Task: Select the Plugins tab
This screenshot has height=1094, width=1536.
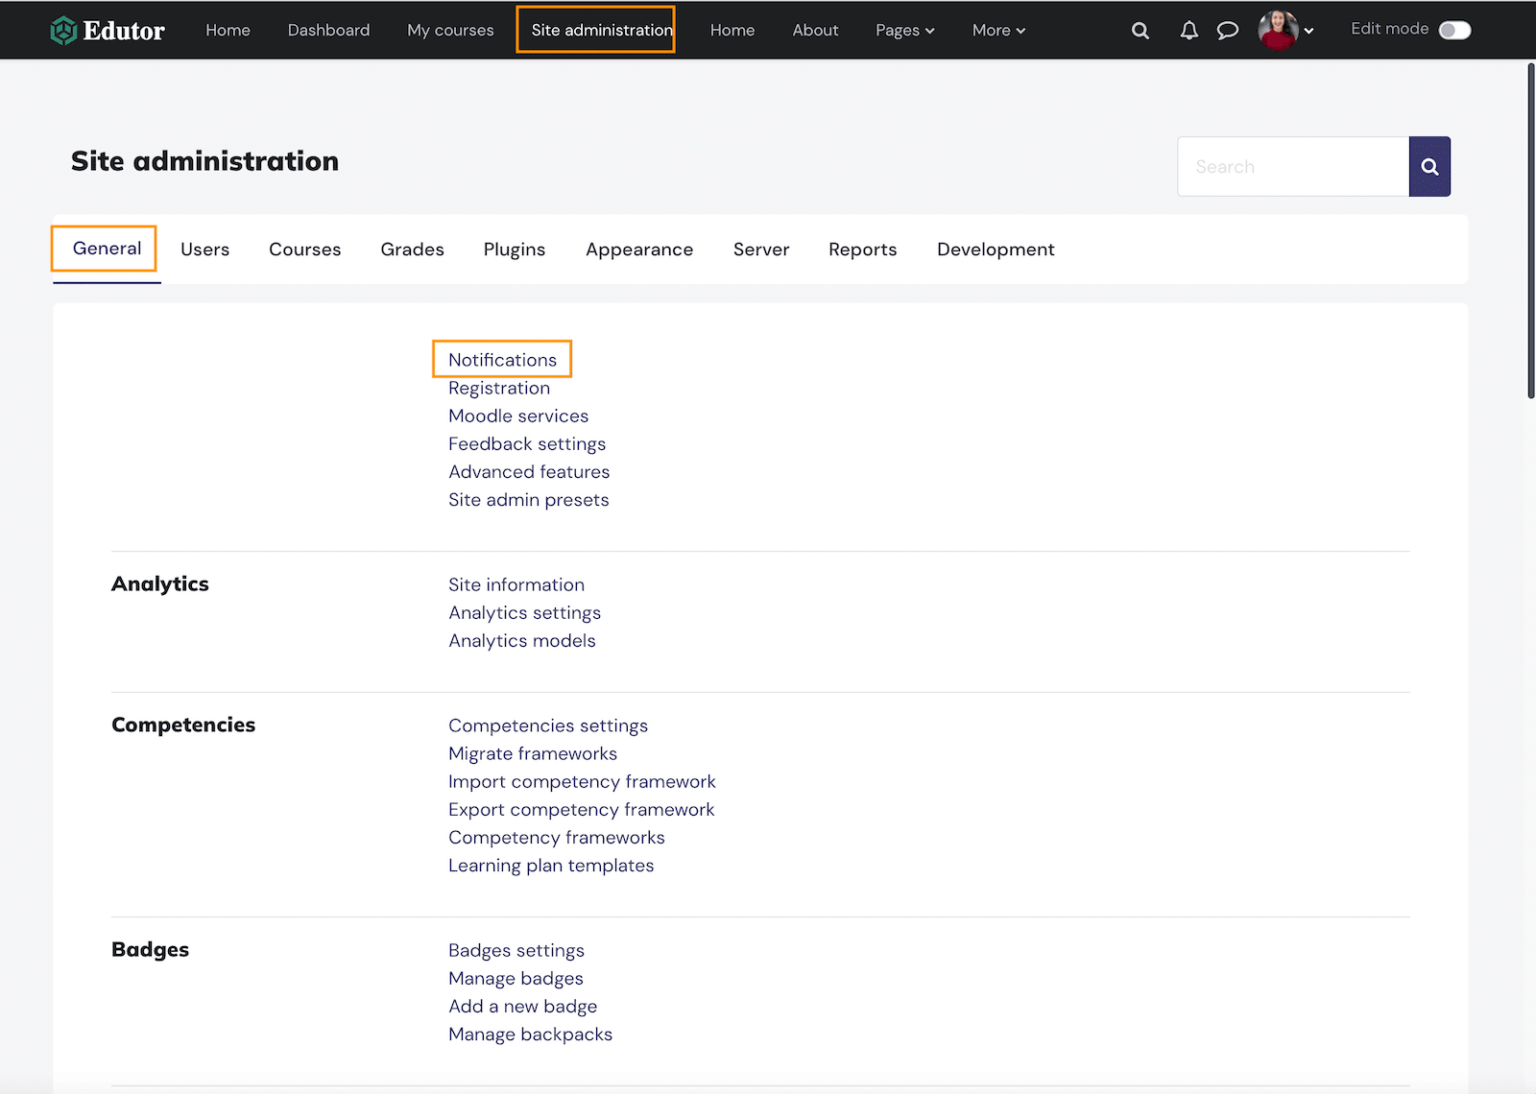Action: (x=514, y=249)
